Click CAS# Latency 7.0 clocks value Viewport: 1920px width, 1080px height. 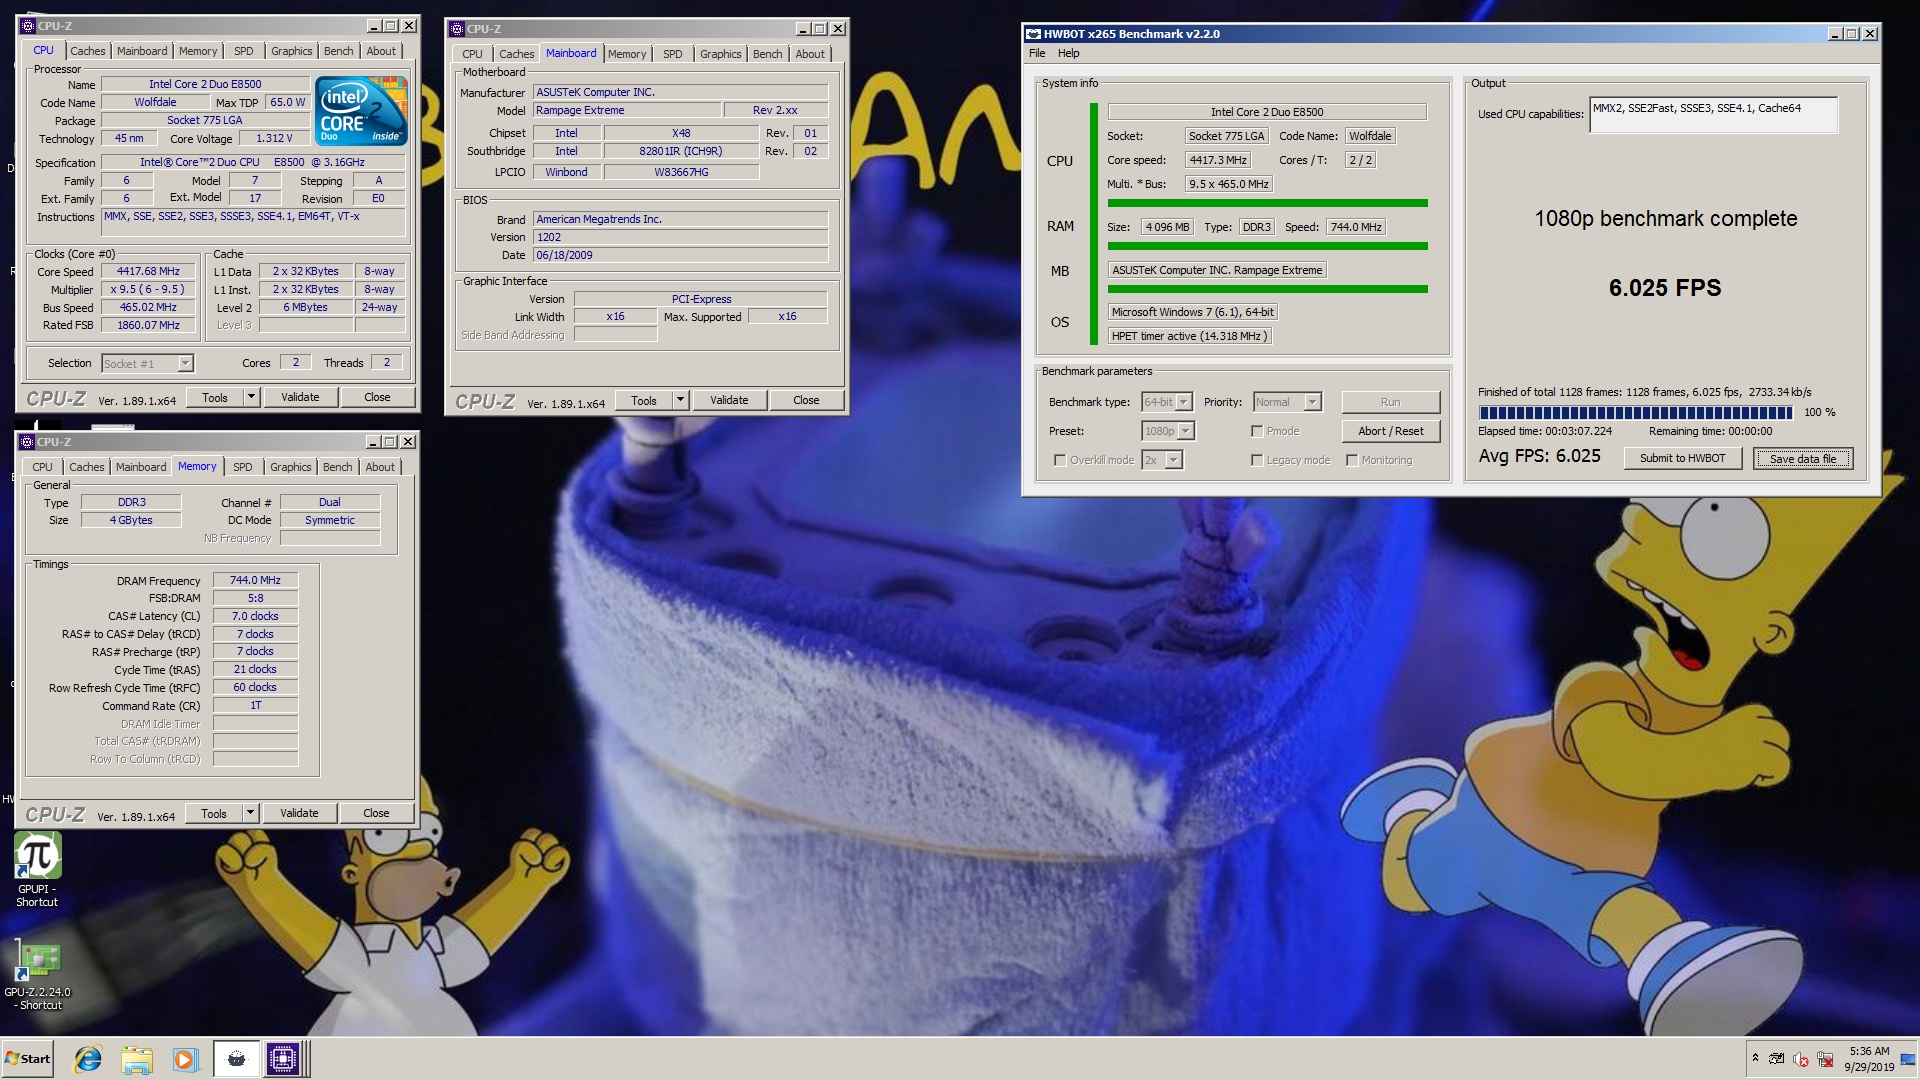click(x=255, y=616)
